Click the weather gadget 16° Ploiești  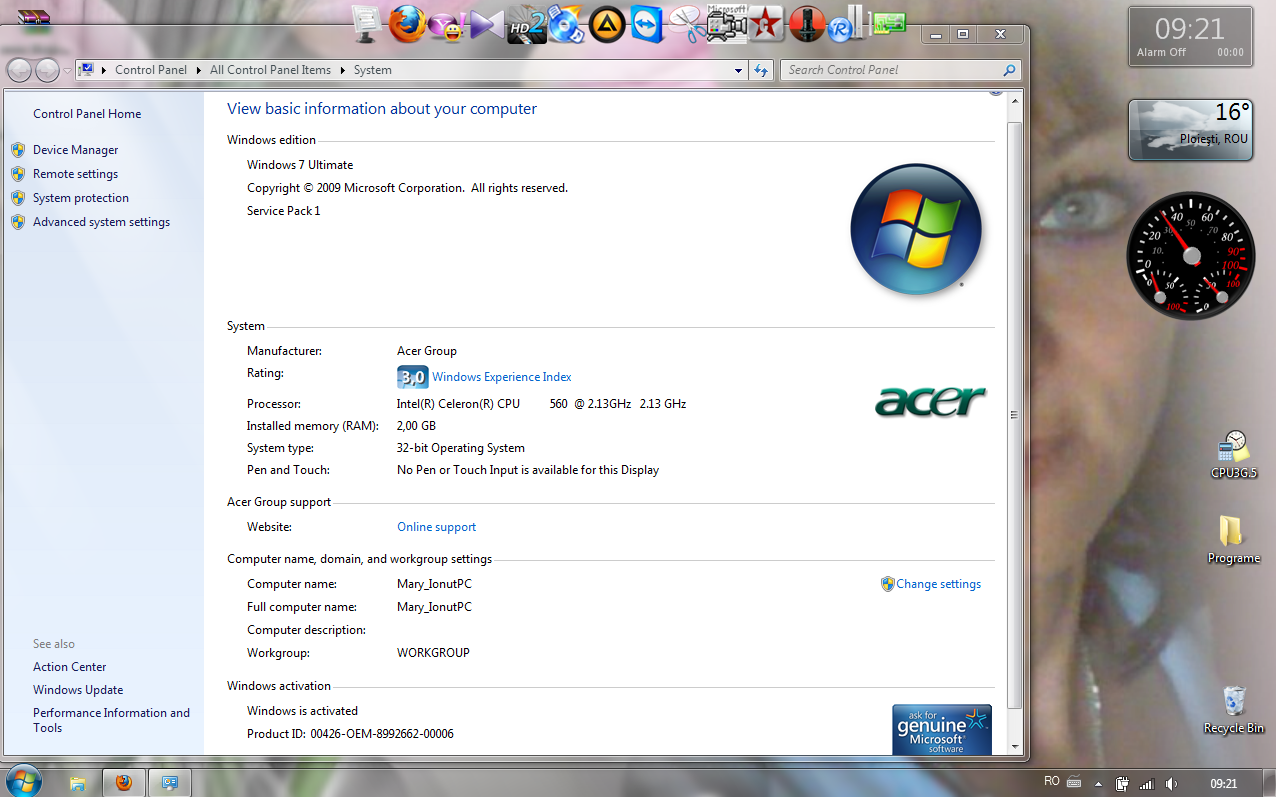1191,130
